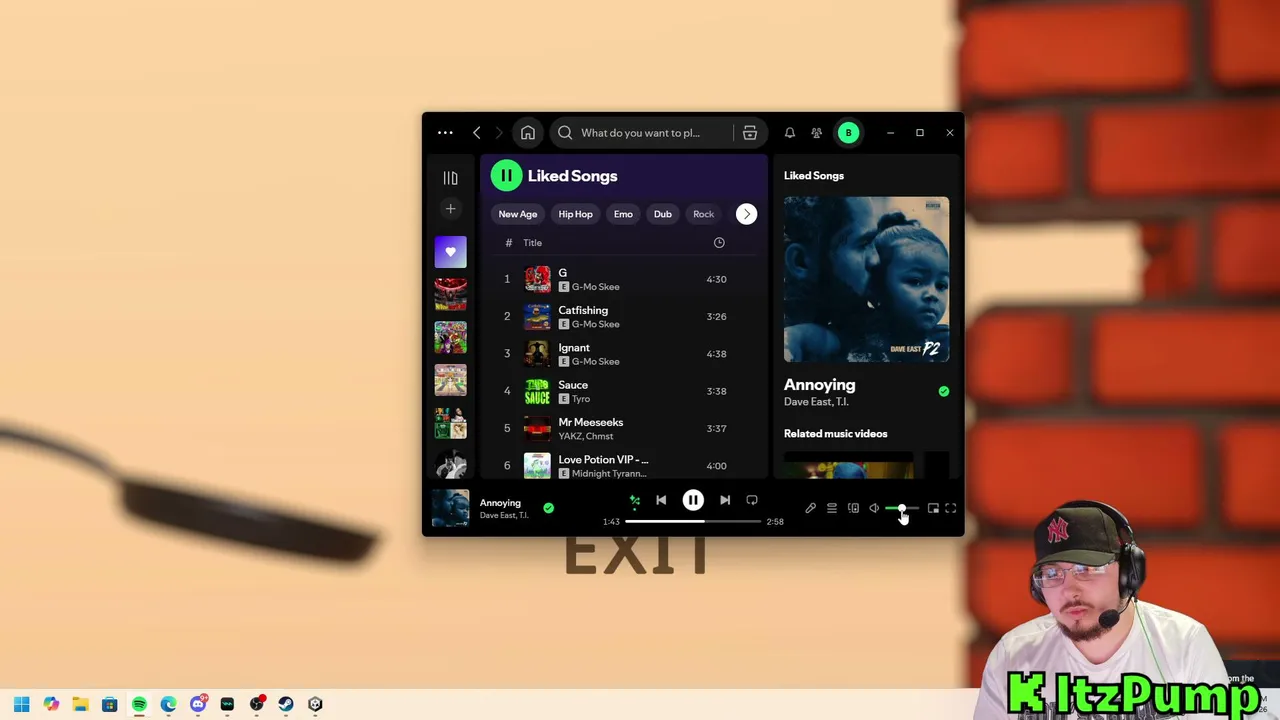Open the Browse icon in search bar

[x=750, y=133]
